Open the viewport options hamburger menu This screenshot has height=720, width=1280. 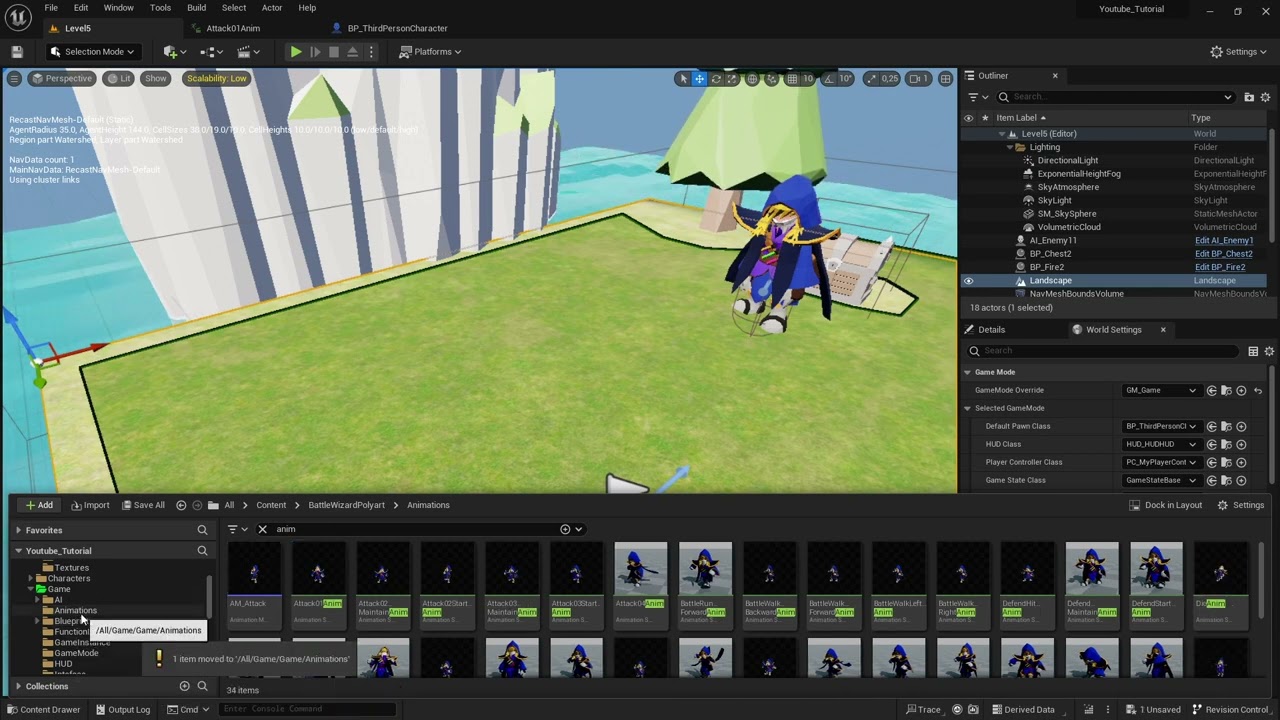click(x=14, y=78)
